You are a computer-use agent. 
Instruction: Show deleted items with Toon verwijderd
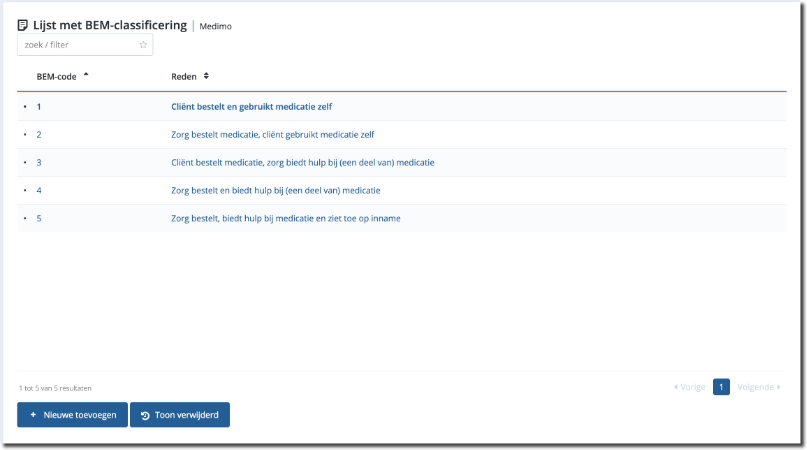(x=180, y=415)
